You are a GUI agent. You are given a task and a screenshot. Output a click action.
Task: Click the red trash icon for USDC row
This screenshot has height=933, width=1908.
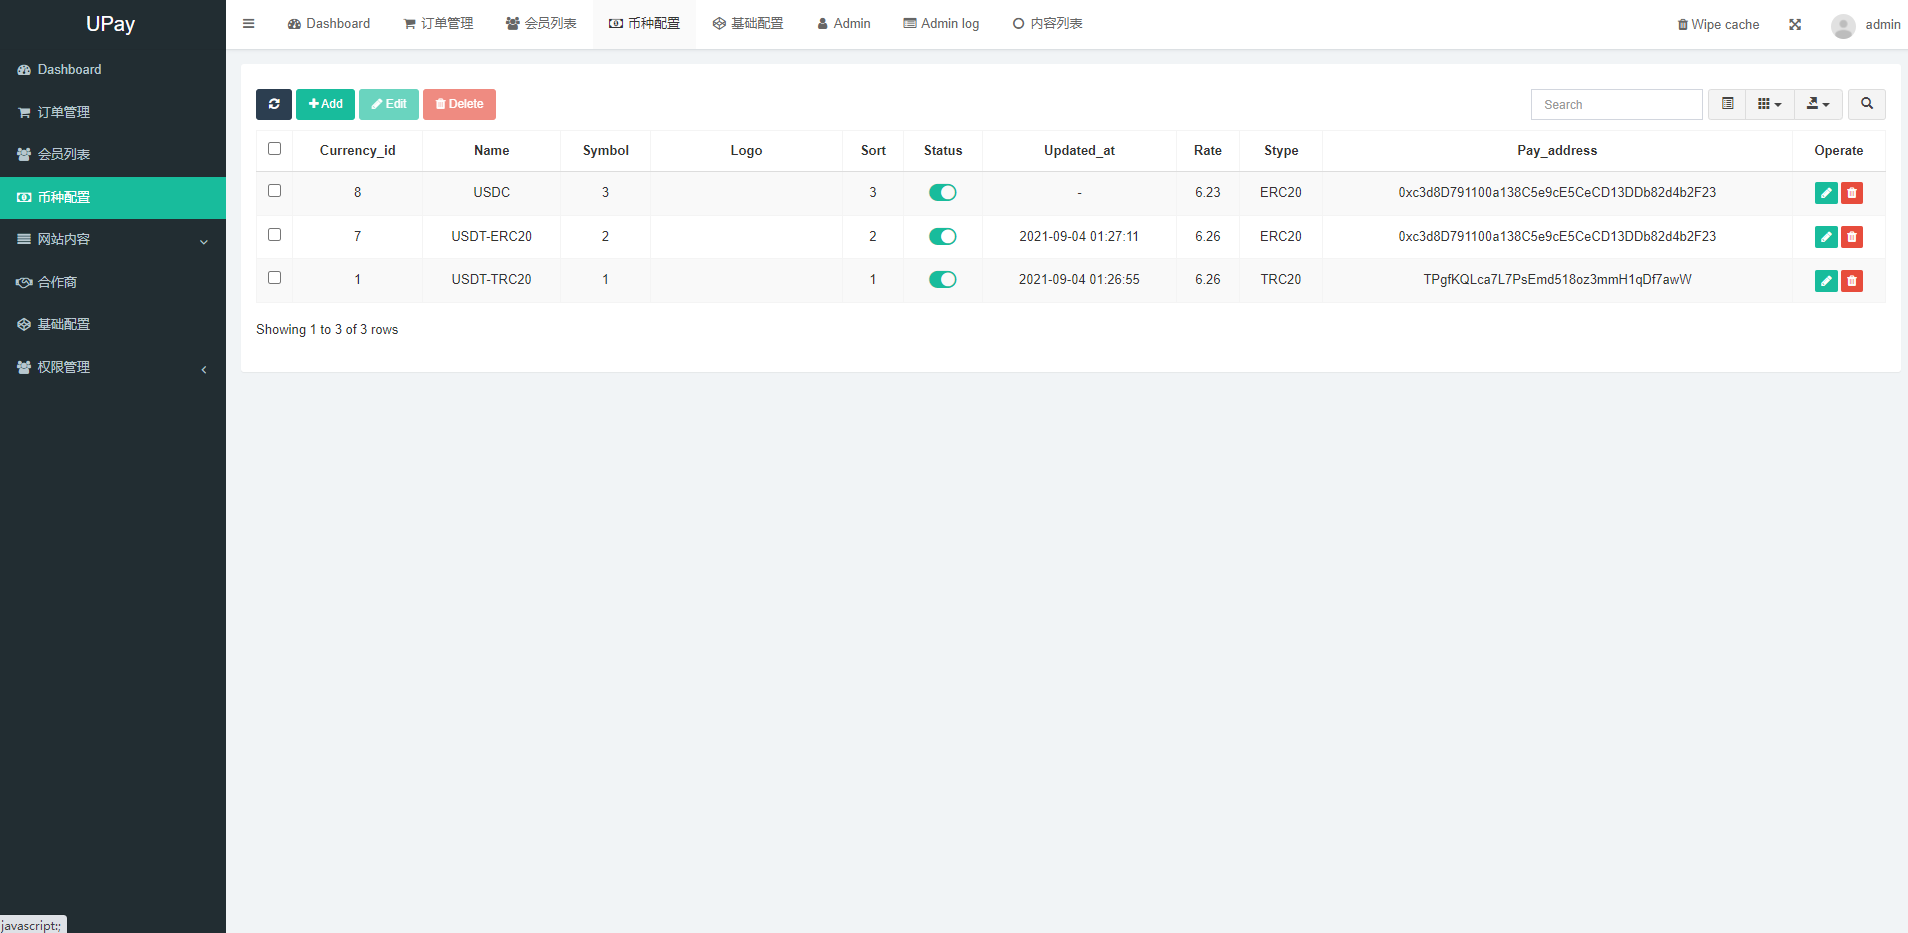(x=1852, y=193)
